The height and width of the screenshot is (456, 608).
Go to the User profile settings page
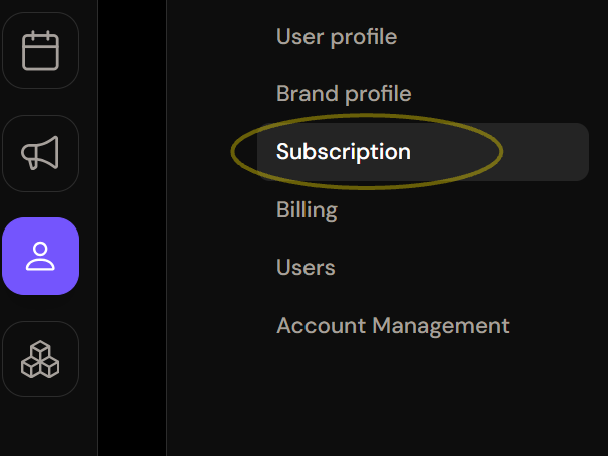pos(336,37)
